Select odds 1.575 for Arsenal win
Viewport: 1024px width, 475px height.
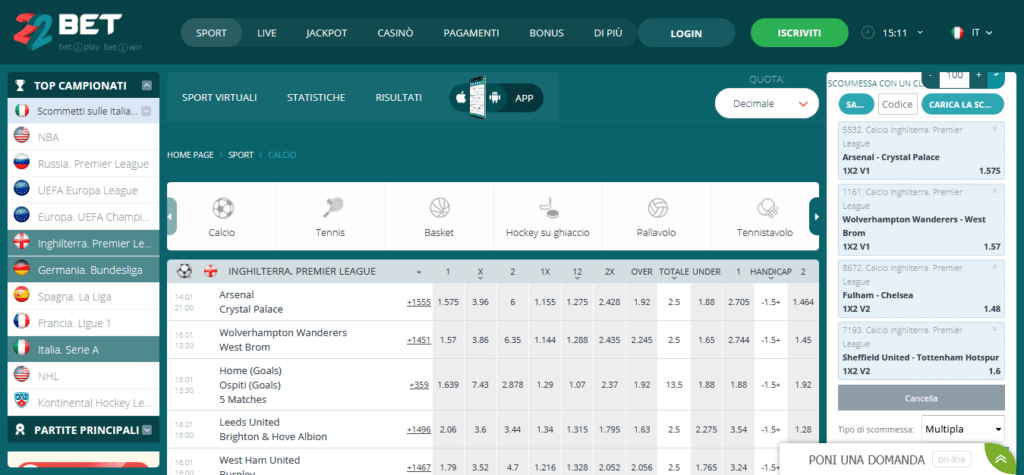click(449, 302)
